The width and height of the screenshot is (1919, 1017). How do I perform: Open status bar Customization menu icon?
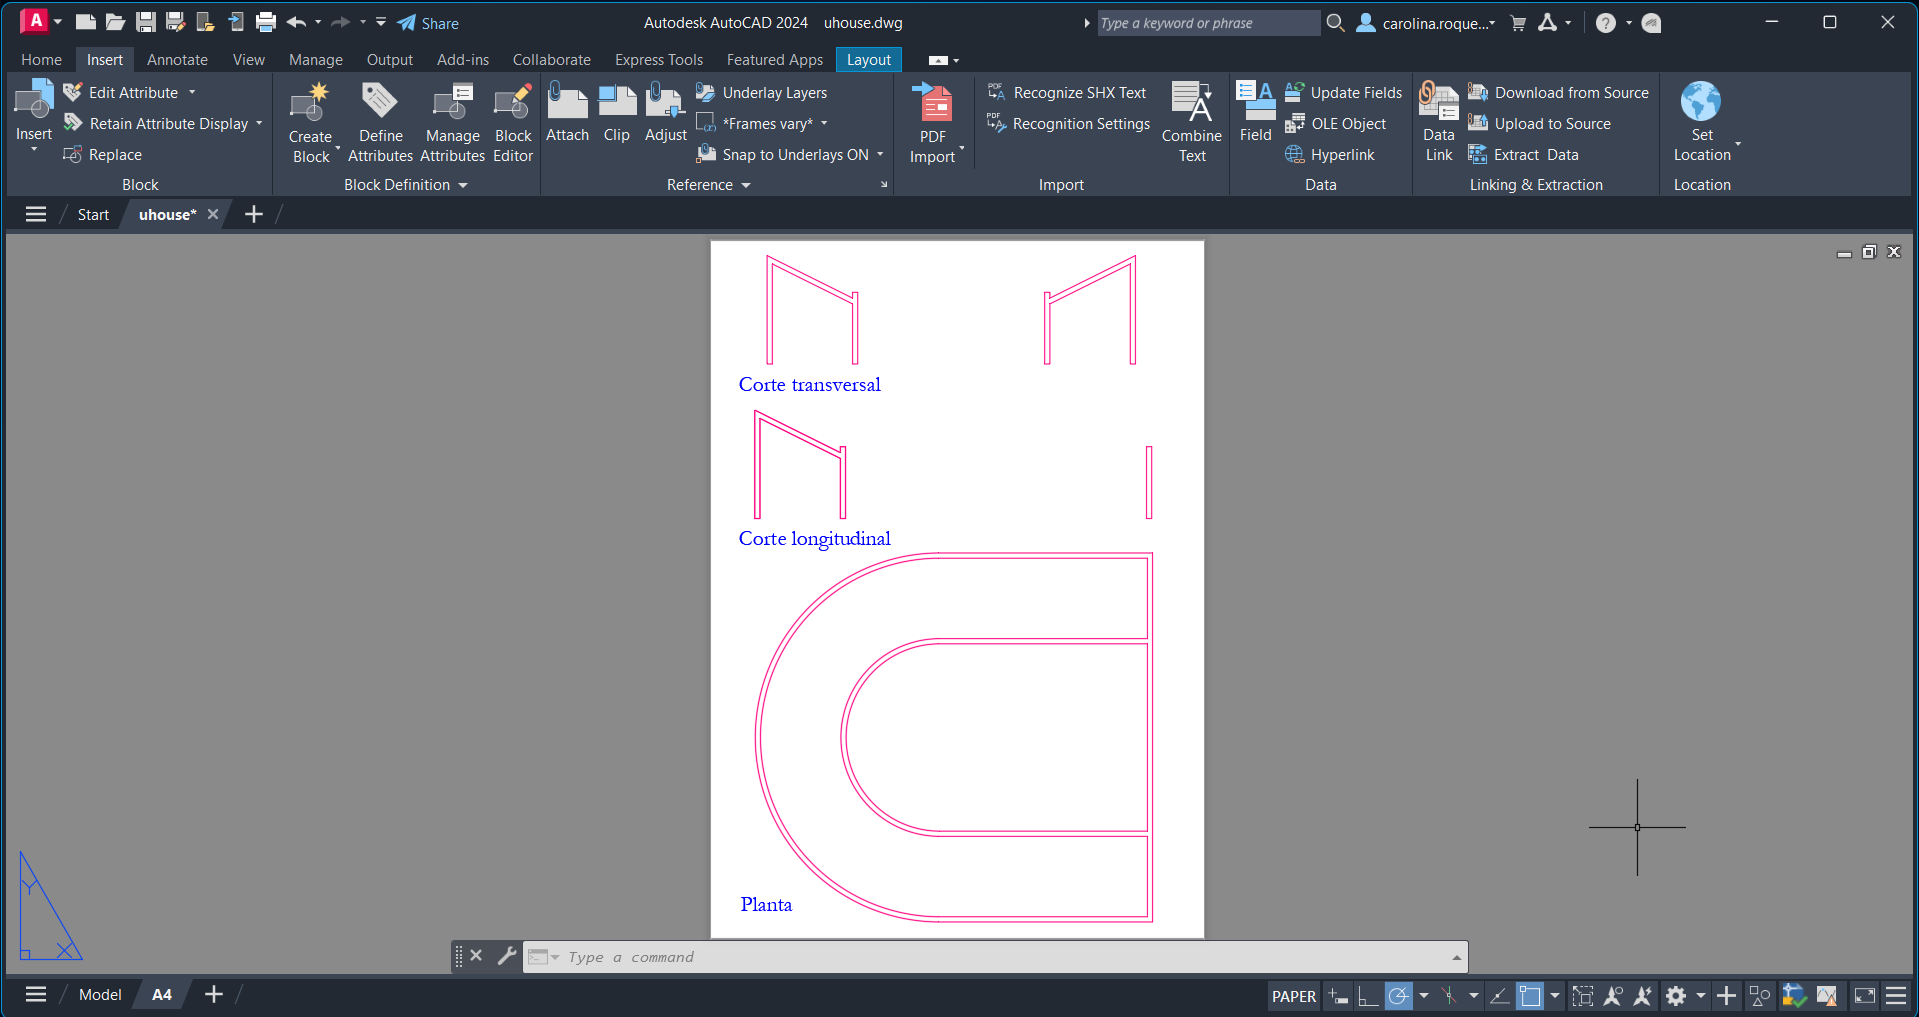1896,995
